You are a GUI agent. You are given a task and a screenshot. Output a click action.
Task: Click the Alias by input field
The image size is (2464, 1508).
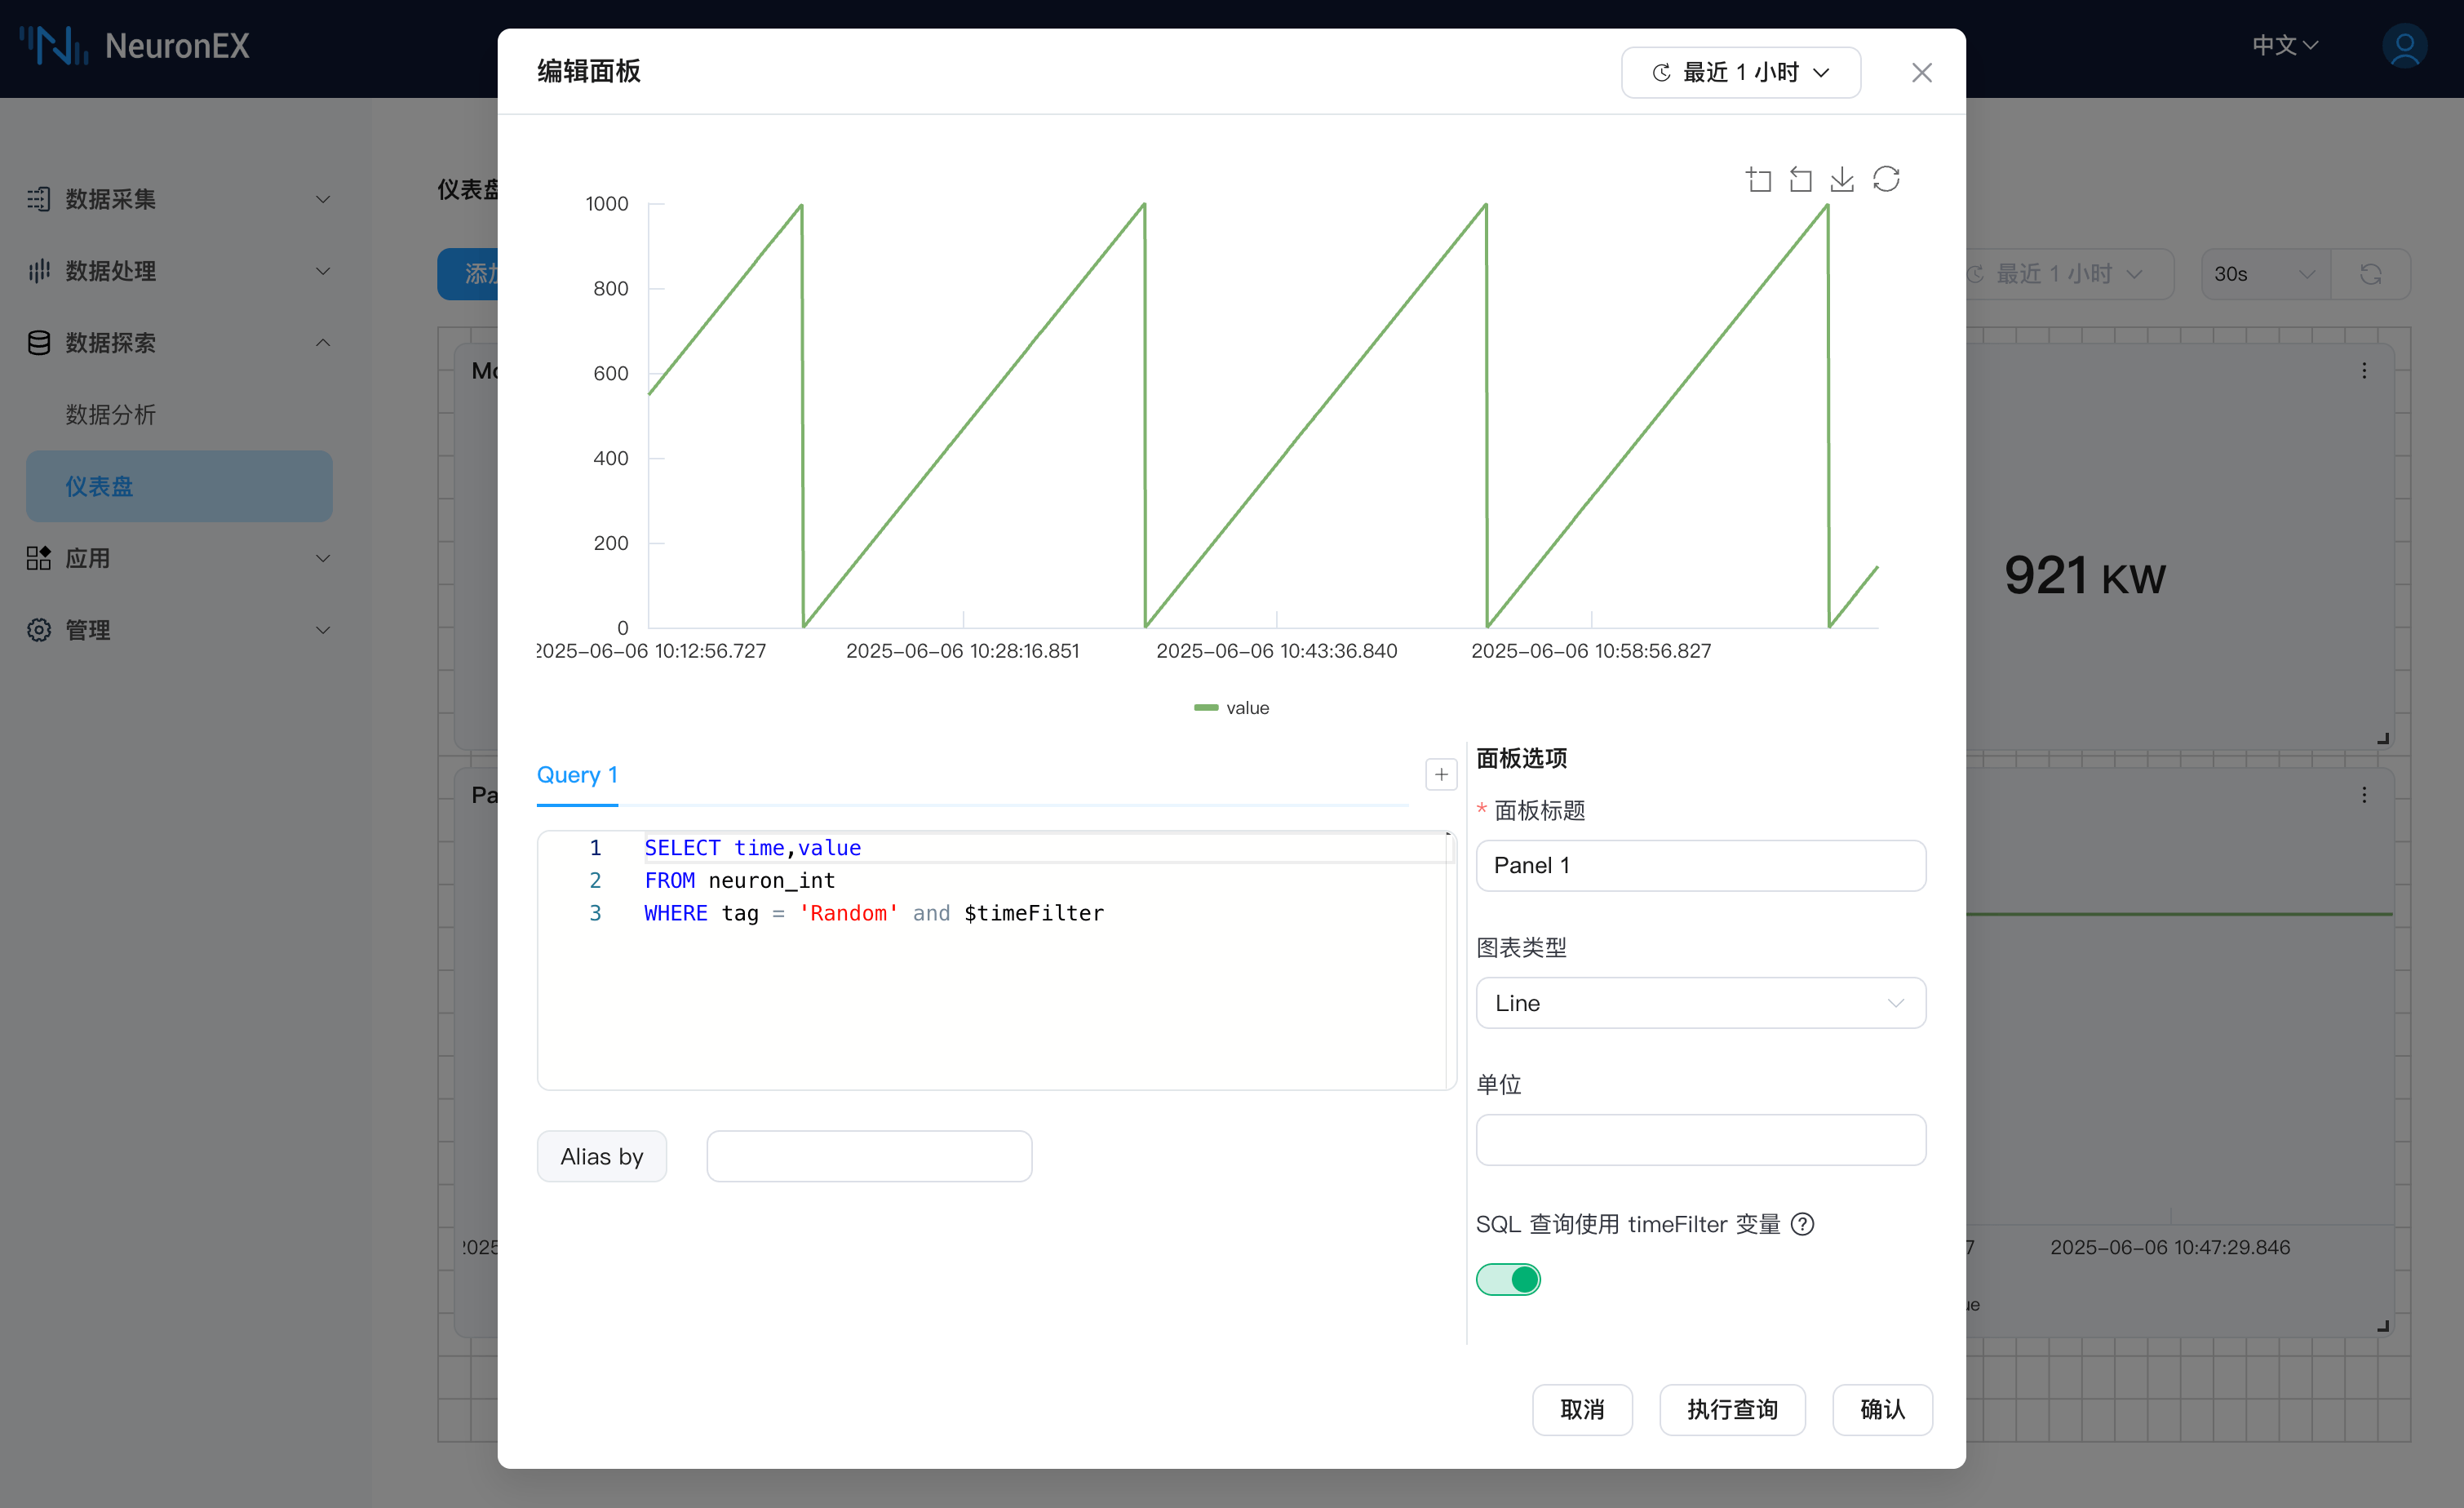click(x=868, y=1157)
